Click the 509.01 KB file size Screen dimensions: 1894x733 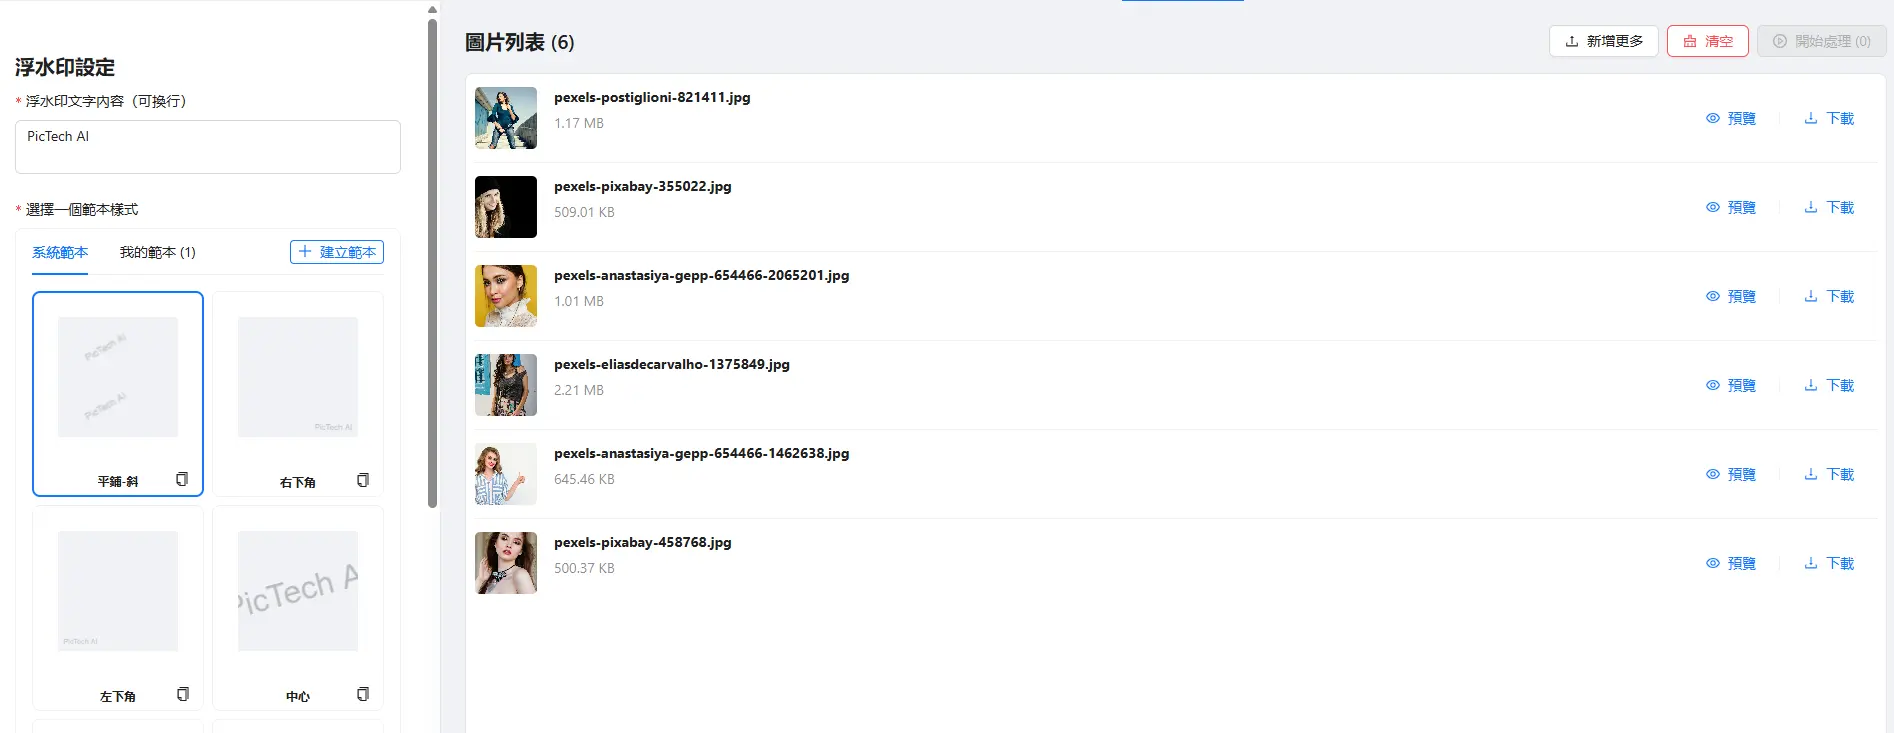click(585, 212)
